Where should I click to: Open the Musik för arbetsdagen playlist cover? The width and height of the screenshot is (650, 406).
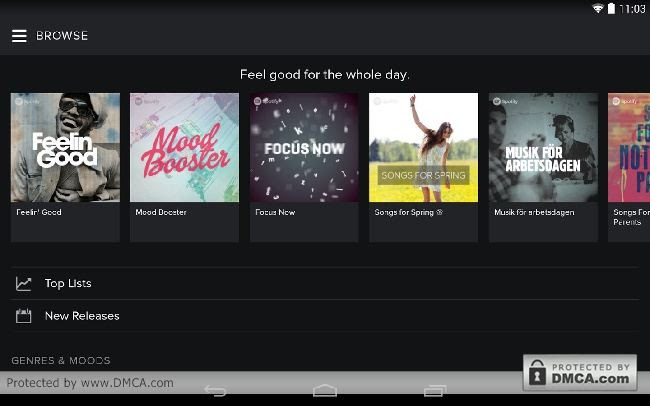543,148
